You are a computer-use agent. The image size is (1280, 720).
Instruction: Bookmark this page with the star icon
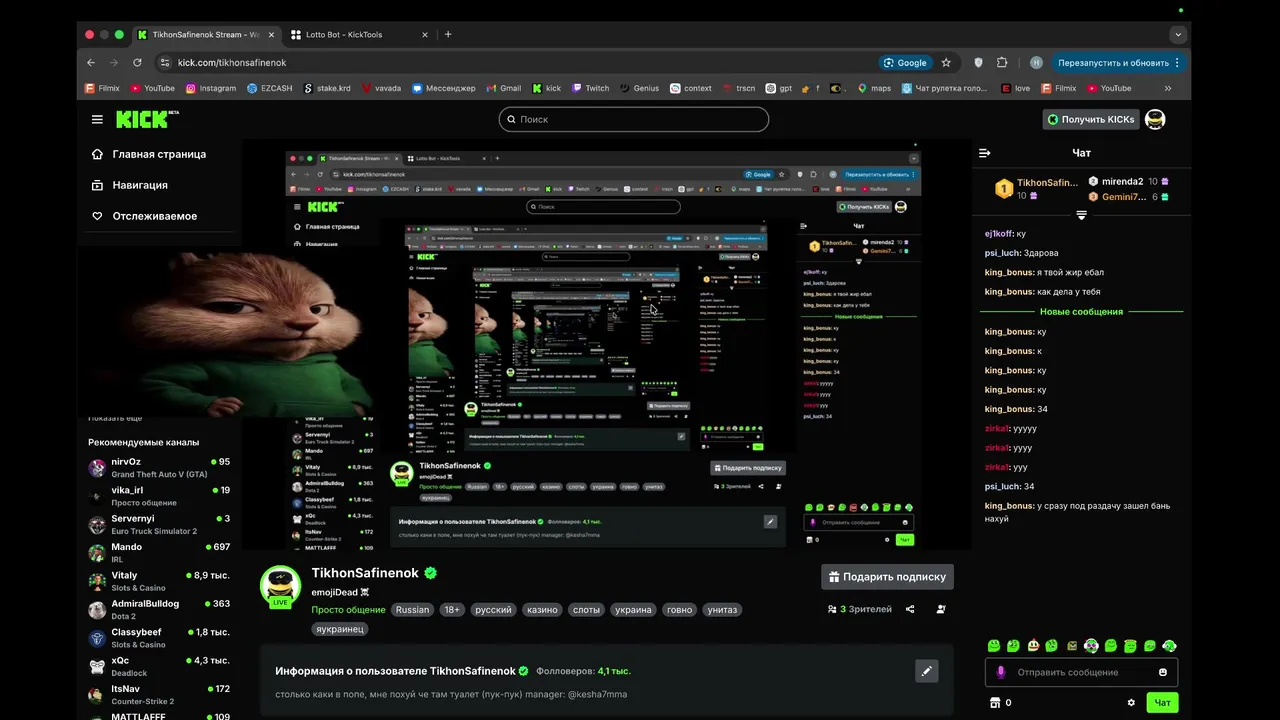click(x=946, y=62)
